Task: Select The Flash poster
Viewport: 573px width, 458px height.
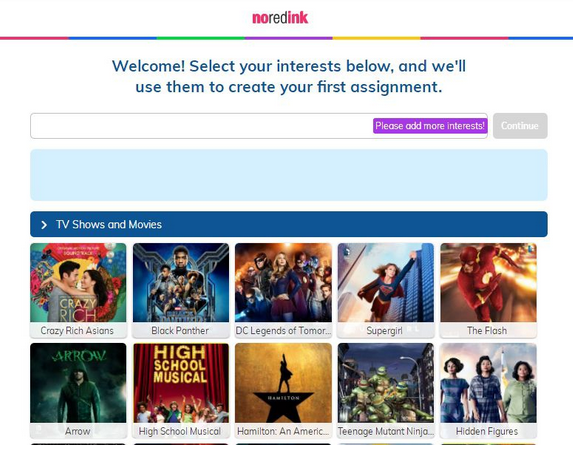Action: tap(488, 291)
